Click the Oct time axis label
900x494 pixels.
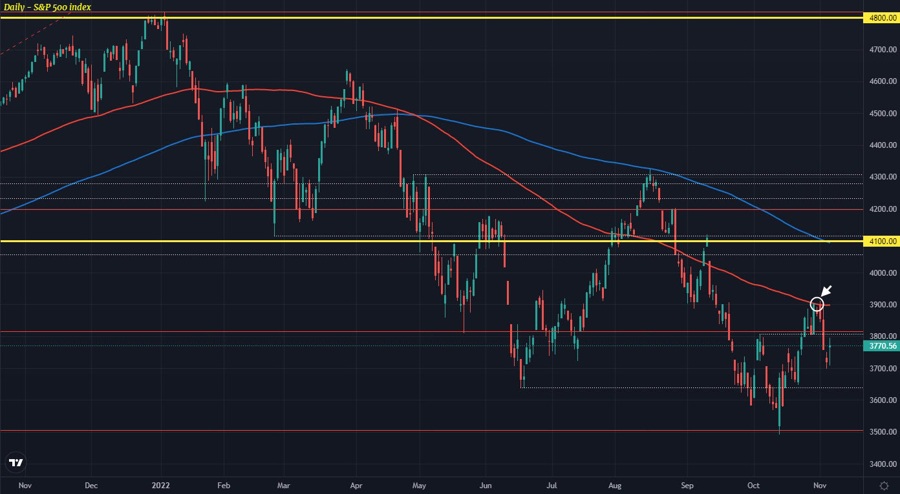coord(753,485)
